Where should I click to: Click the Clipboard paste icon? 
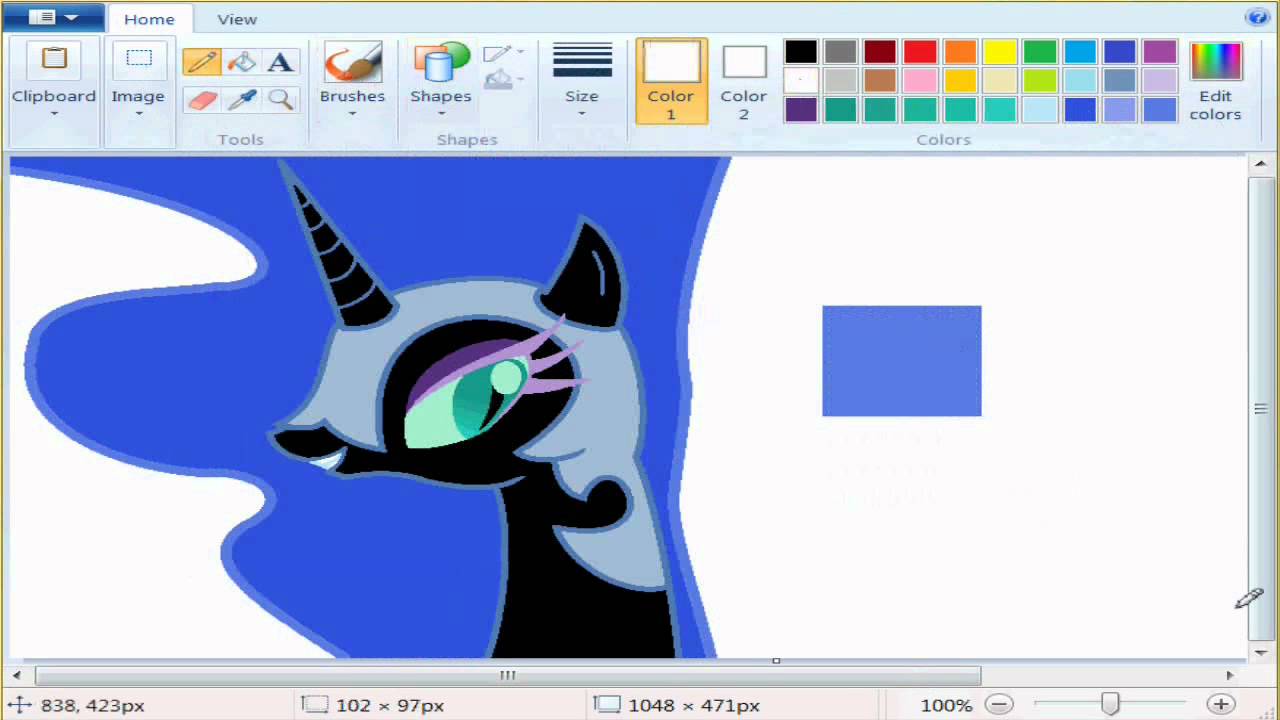pyautogui.click(x=54, y=60)
